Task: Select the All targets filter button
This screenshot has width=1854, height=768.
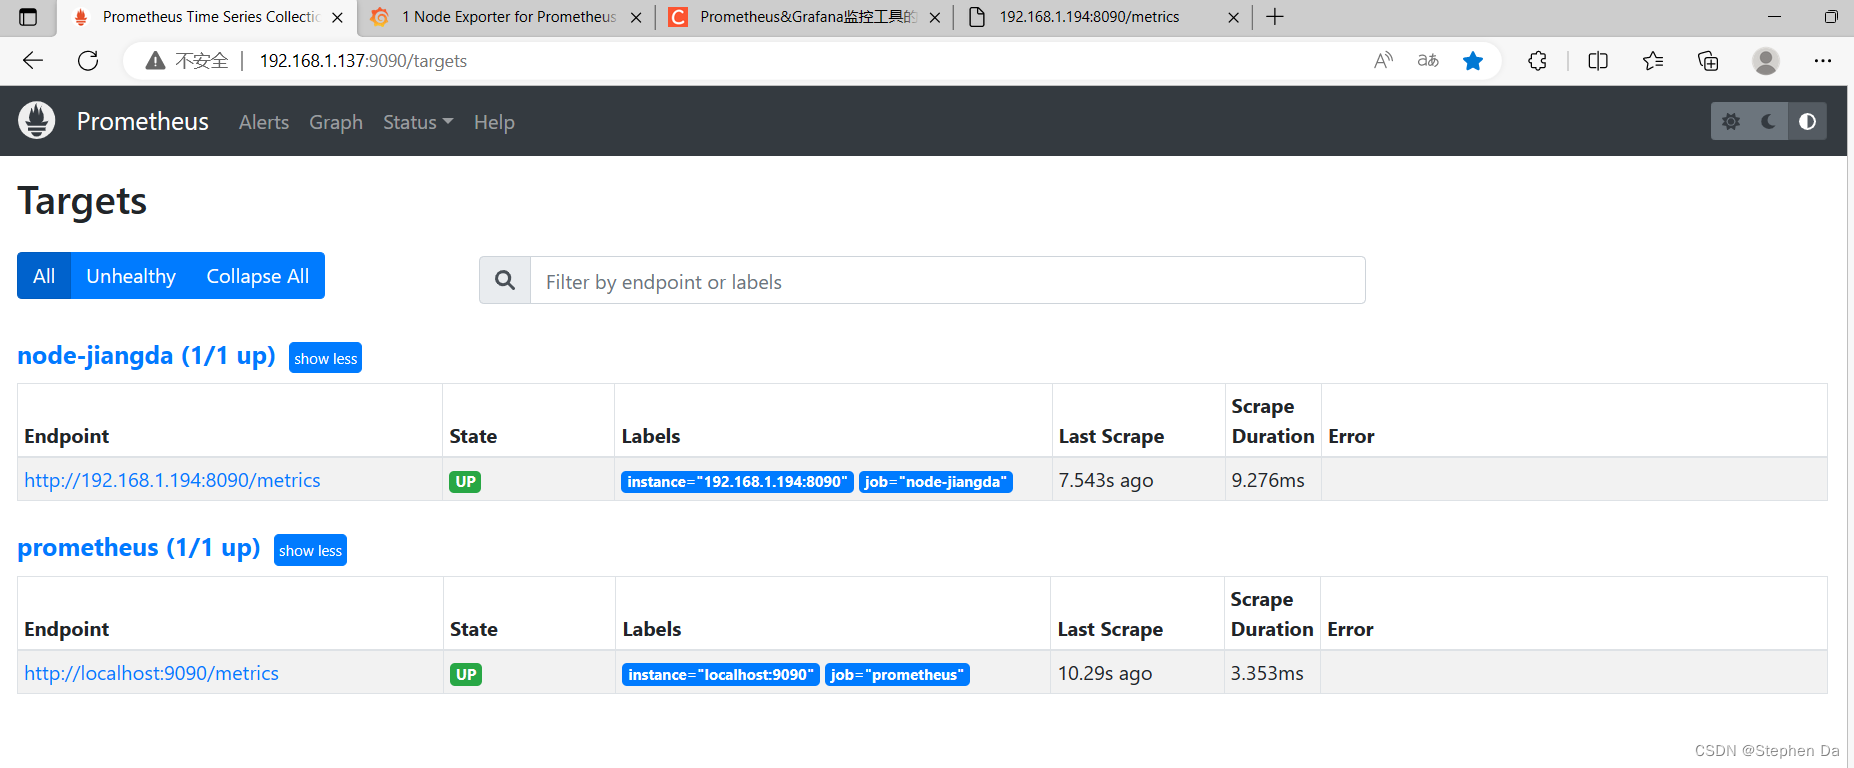Action: [44, 276]
